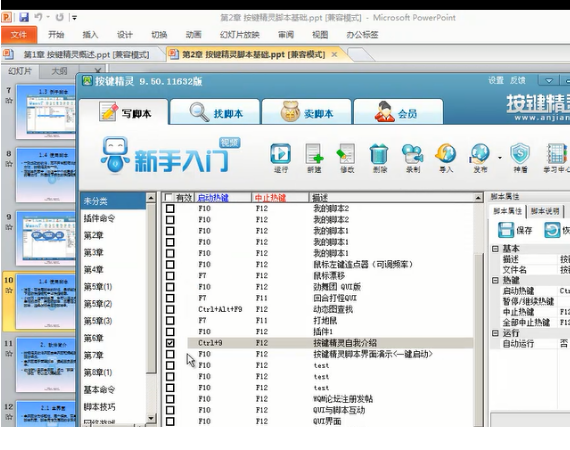Click the PowerPoint redo arrow icon

click(x=60, y=17)
